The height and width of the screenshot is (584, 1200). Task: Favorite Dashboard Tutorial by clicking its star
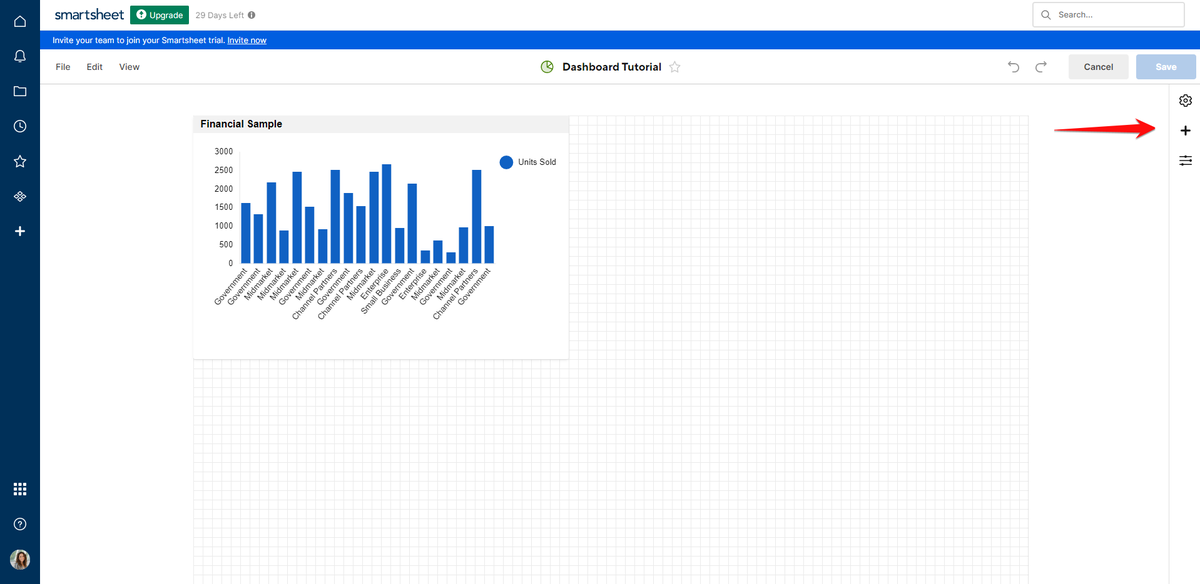click(674, 66)
